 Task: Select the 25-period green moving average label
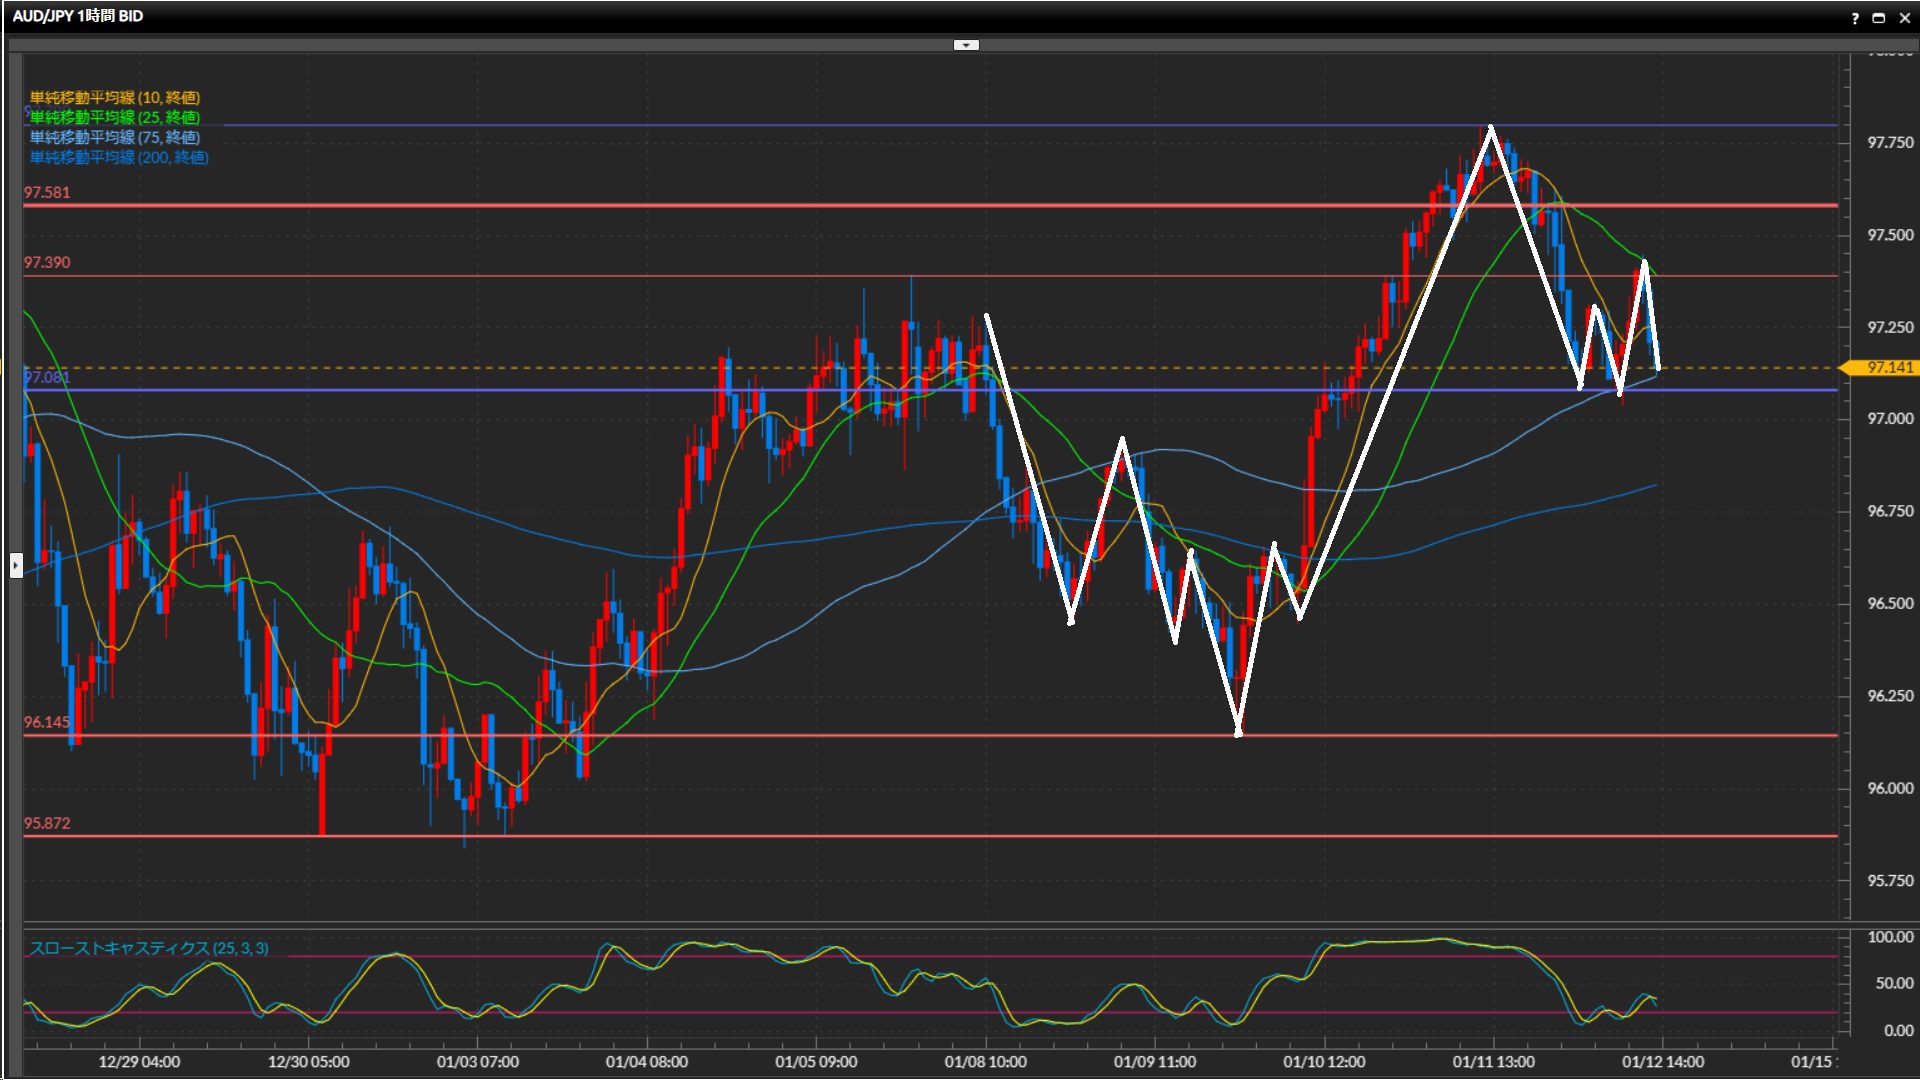click(x=114, y=117)
